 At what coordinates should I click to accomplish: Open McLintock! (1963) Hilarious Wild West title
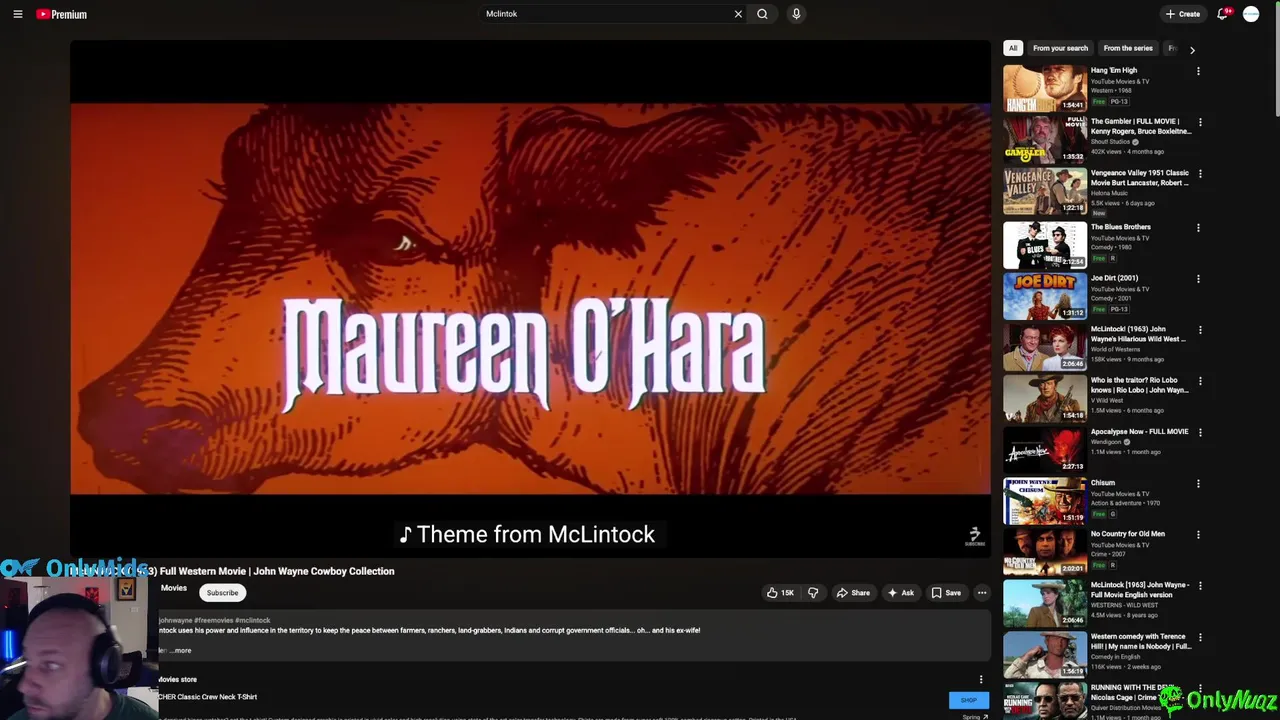tap(1138, 334)
